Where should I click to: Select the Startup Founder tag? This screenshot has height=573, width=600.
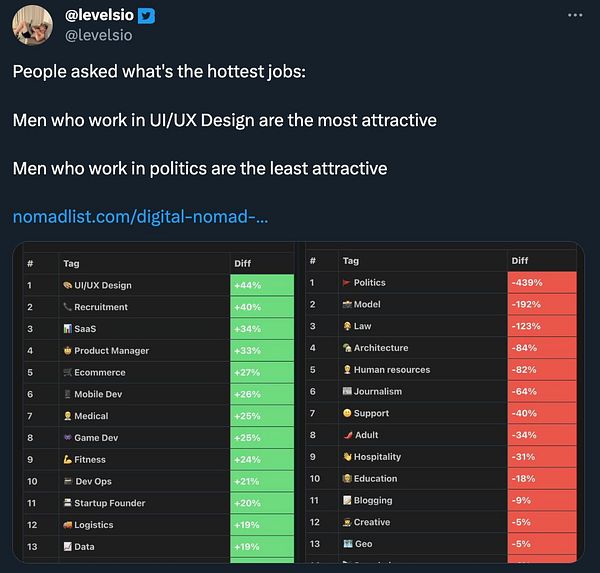[x=109, y=503]
